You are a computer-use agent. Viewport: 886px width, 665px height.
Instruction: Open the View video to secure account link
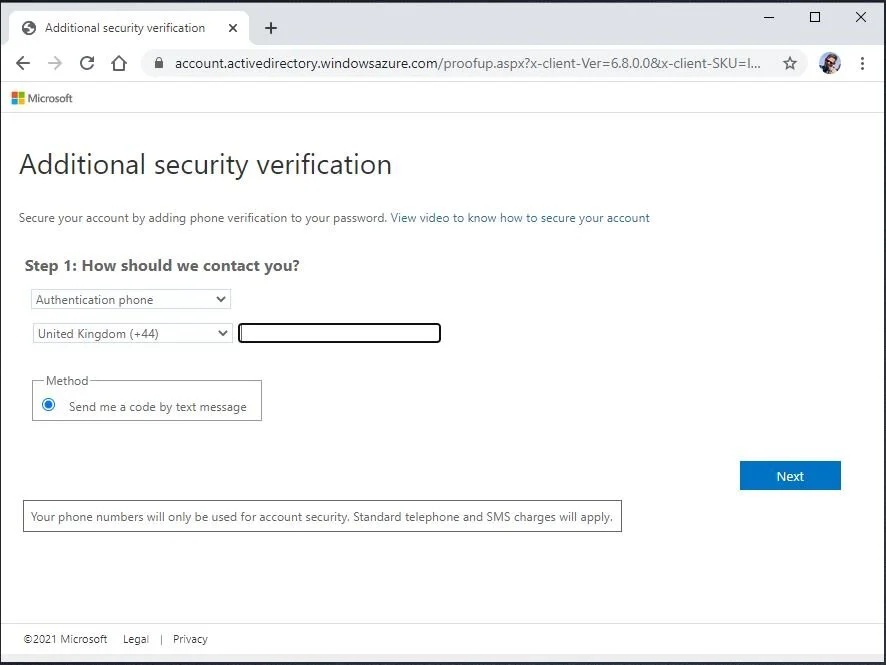pyautogui.click(x=520, y=218)
